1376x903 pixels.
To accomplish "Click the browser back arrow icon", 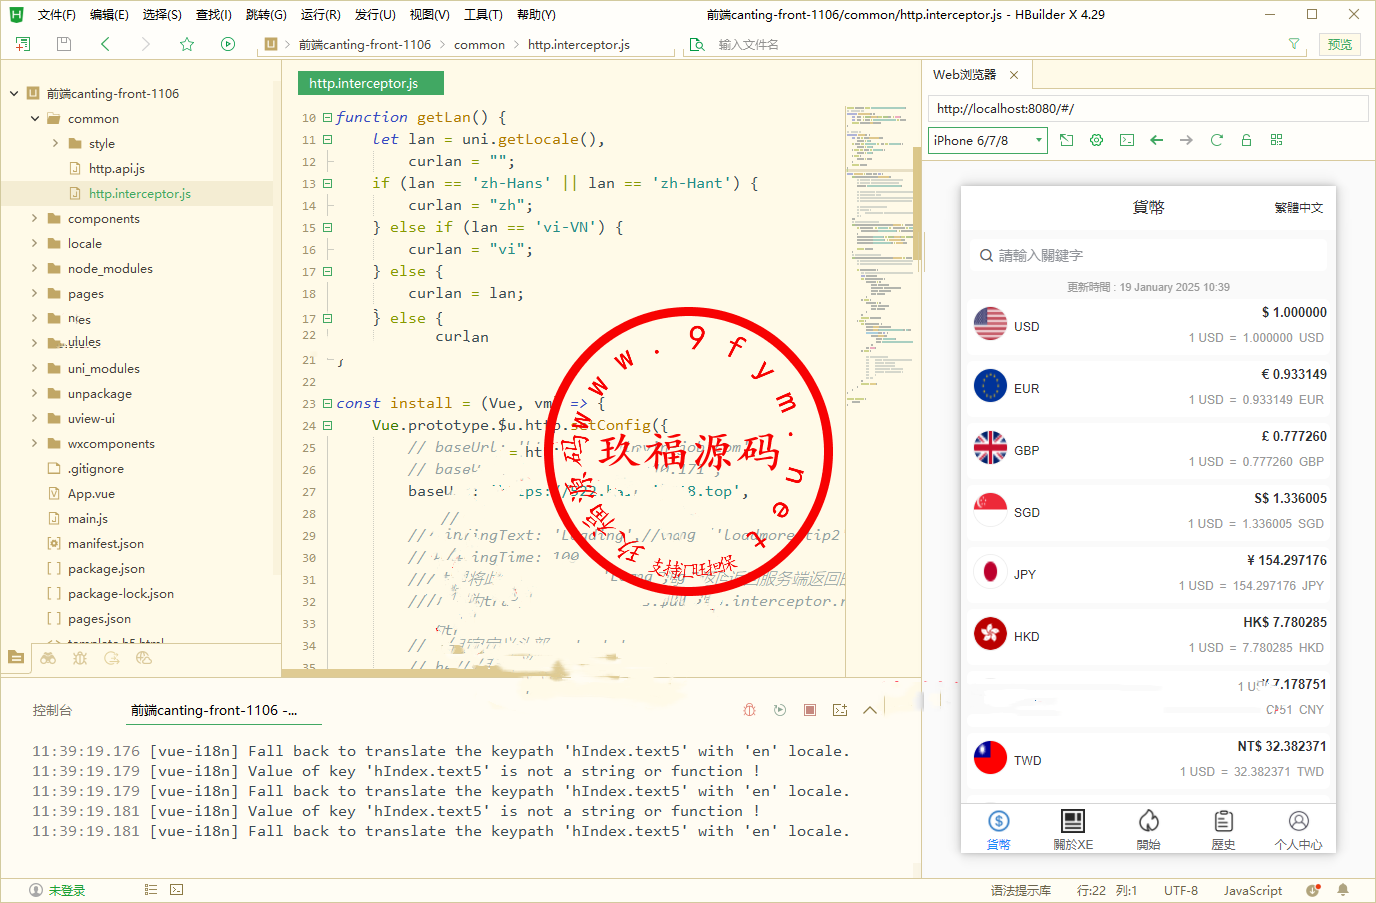I will point(1157,140).
